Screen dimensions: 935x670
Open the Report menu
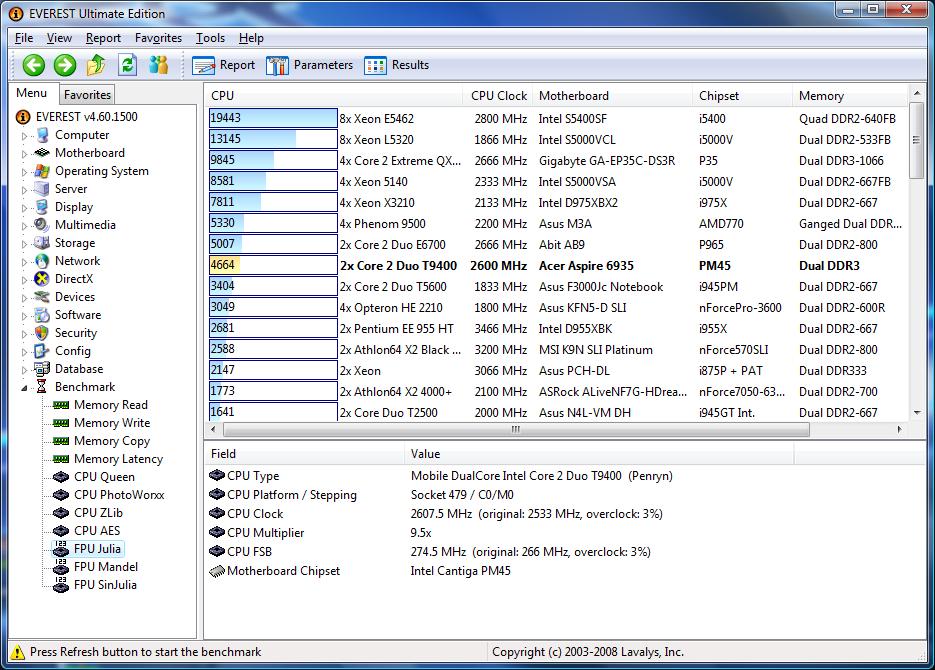[103, 38]
